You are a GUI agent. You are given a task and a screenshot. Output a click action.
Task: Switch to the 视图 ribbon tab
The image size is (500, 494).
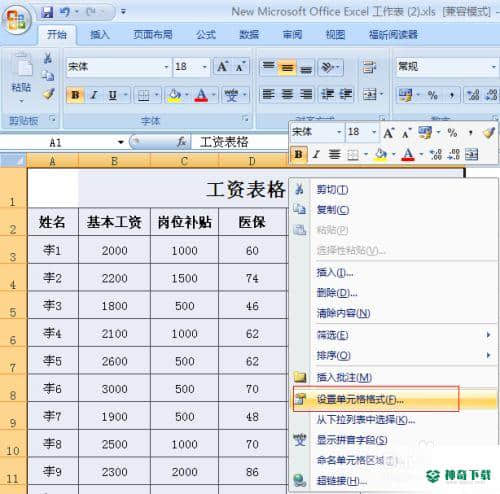[x=335, y=34]
